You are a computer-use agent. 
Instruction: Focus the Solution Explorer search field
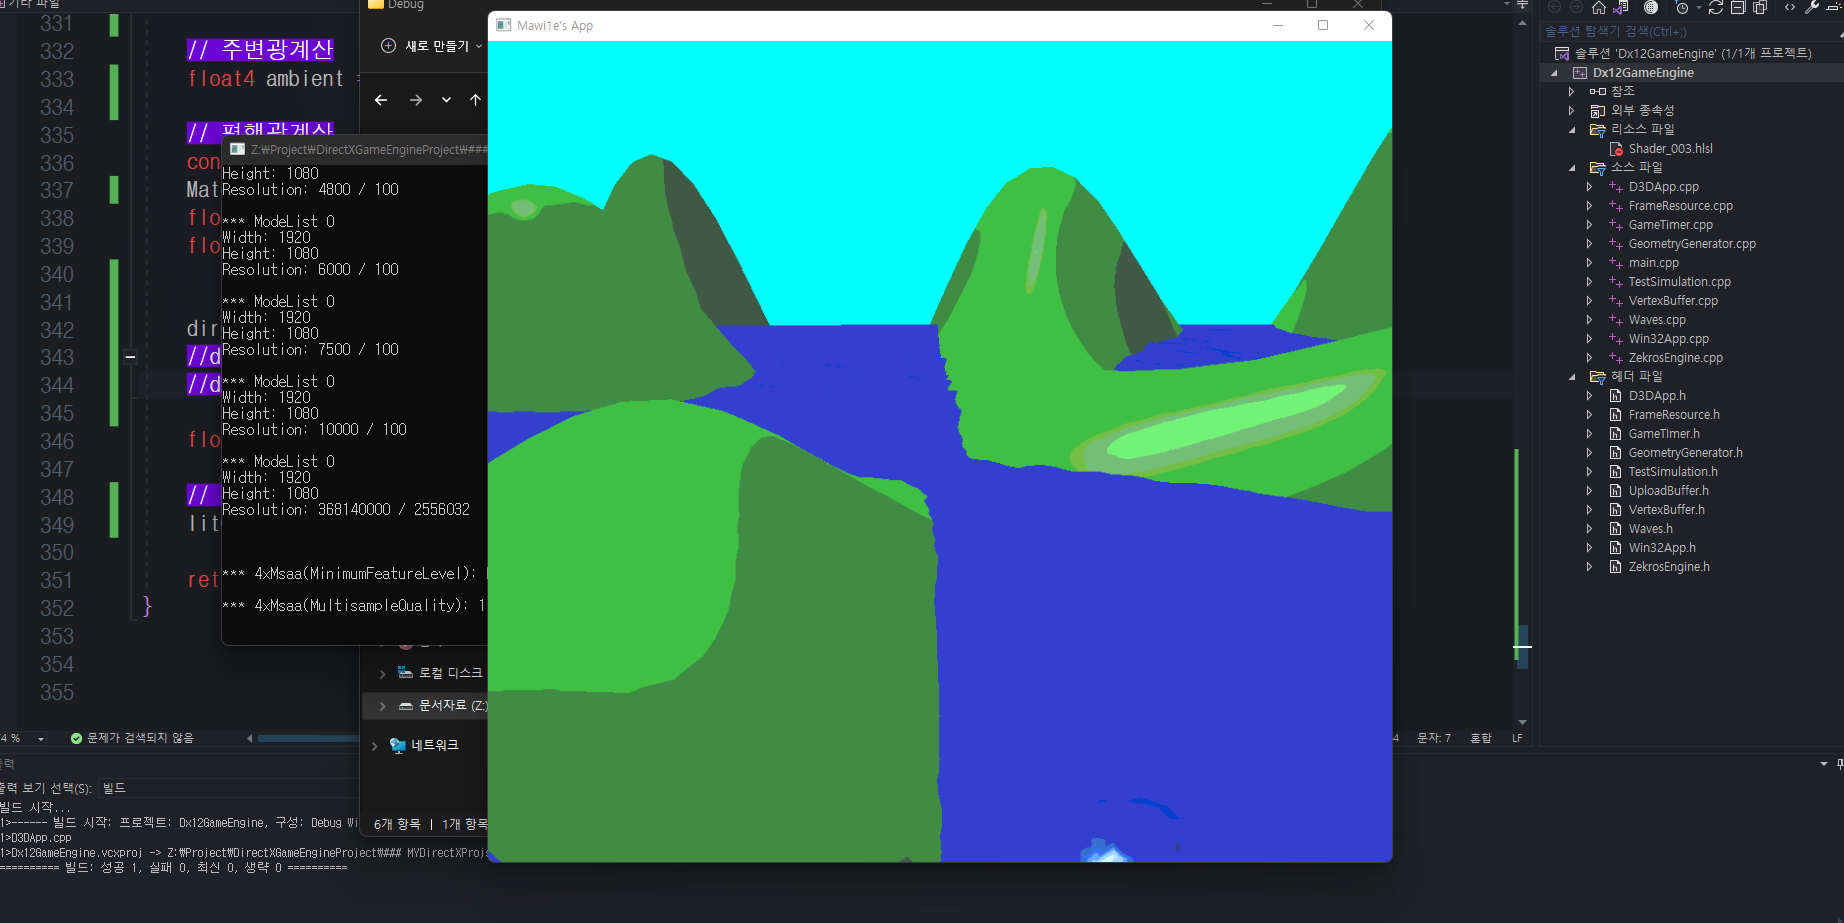point(1690,31)
